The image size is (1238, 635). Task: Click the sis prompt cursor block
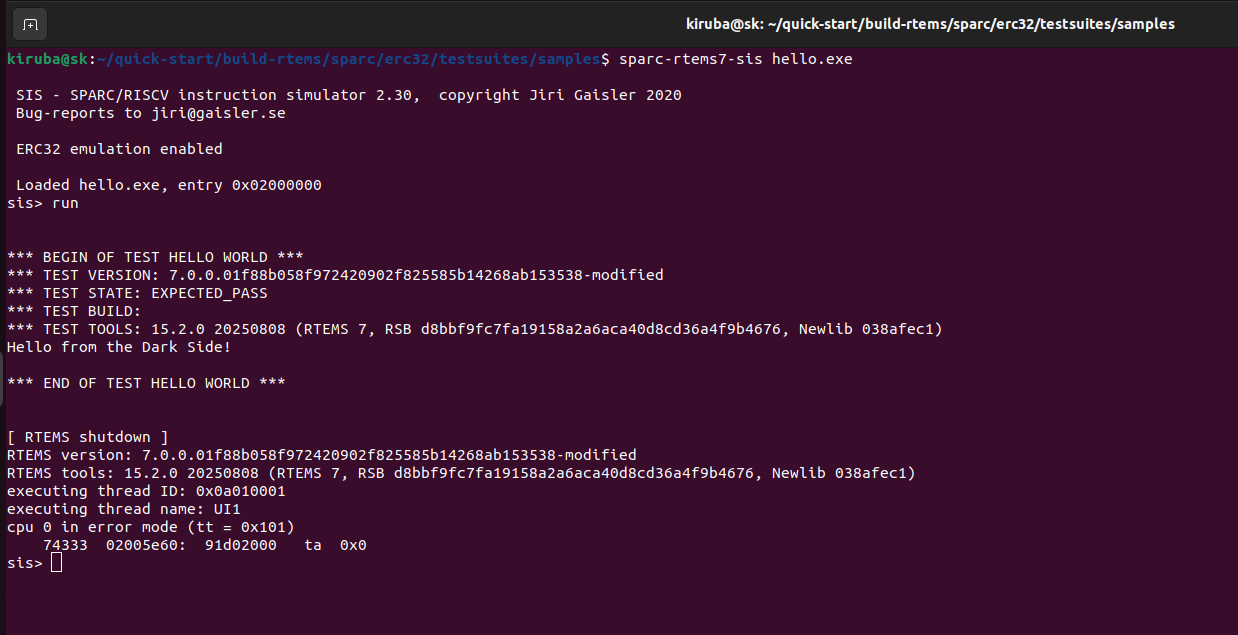pos(56,563)
